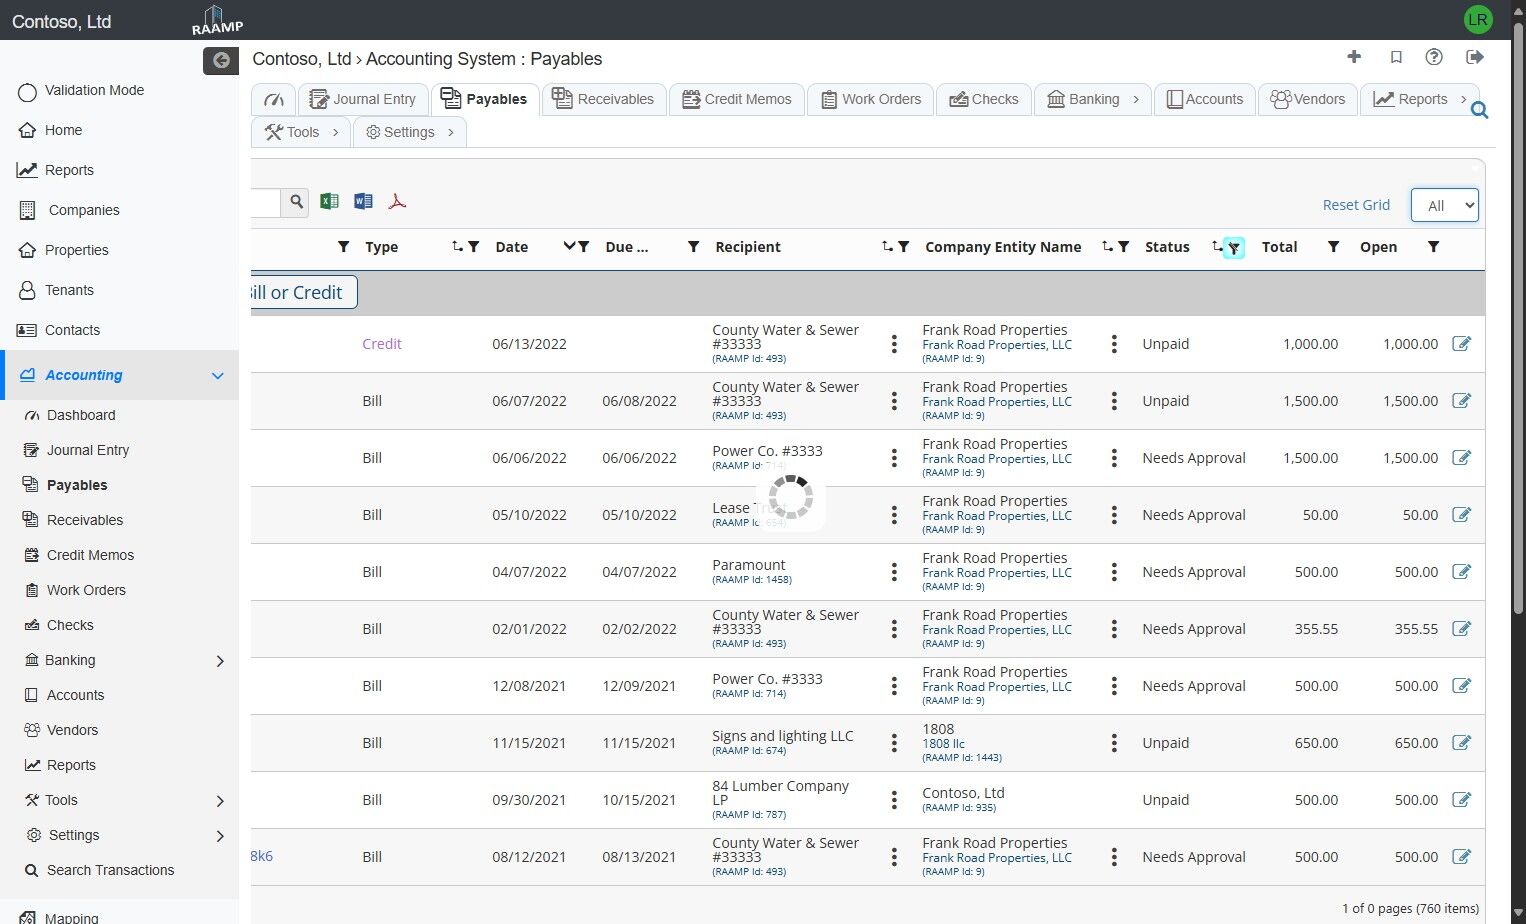Collapse the Accounting sidebar section
Viewport: 1526px width, 924px height.
pos(218,376)
